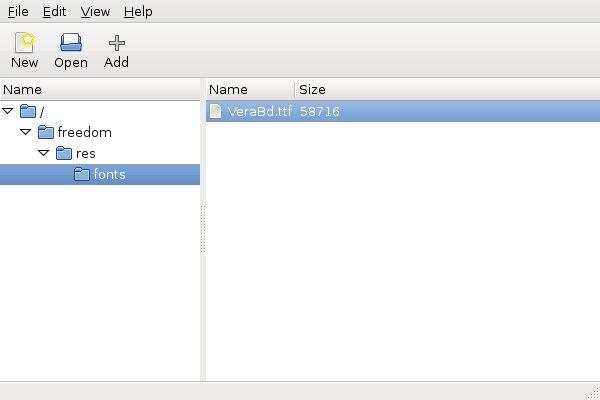Collapse the root folder tree arrow
The image size is (600, 400).
(7, 111)
